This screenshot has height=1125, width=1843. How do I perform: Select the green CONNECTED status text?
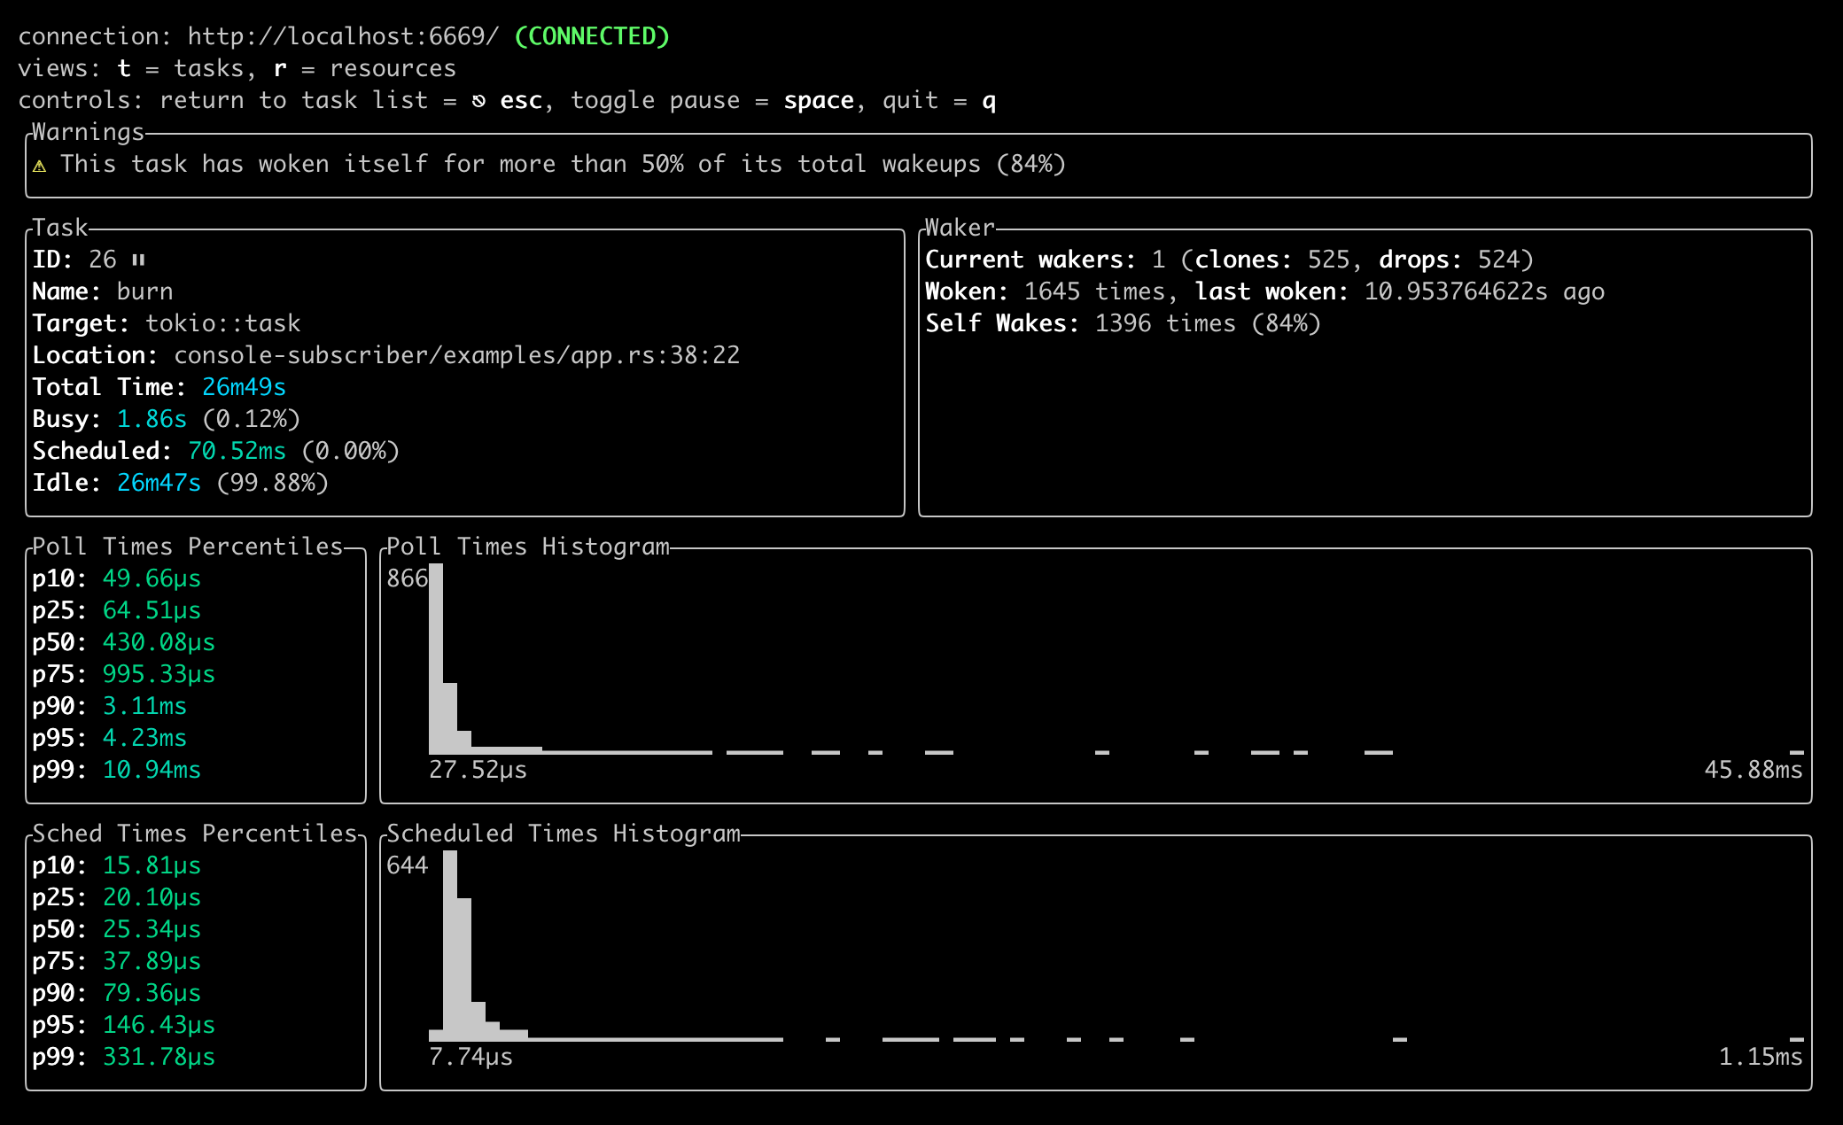(591, 36)
